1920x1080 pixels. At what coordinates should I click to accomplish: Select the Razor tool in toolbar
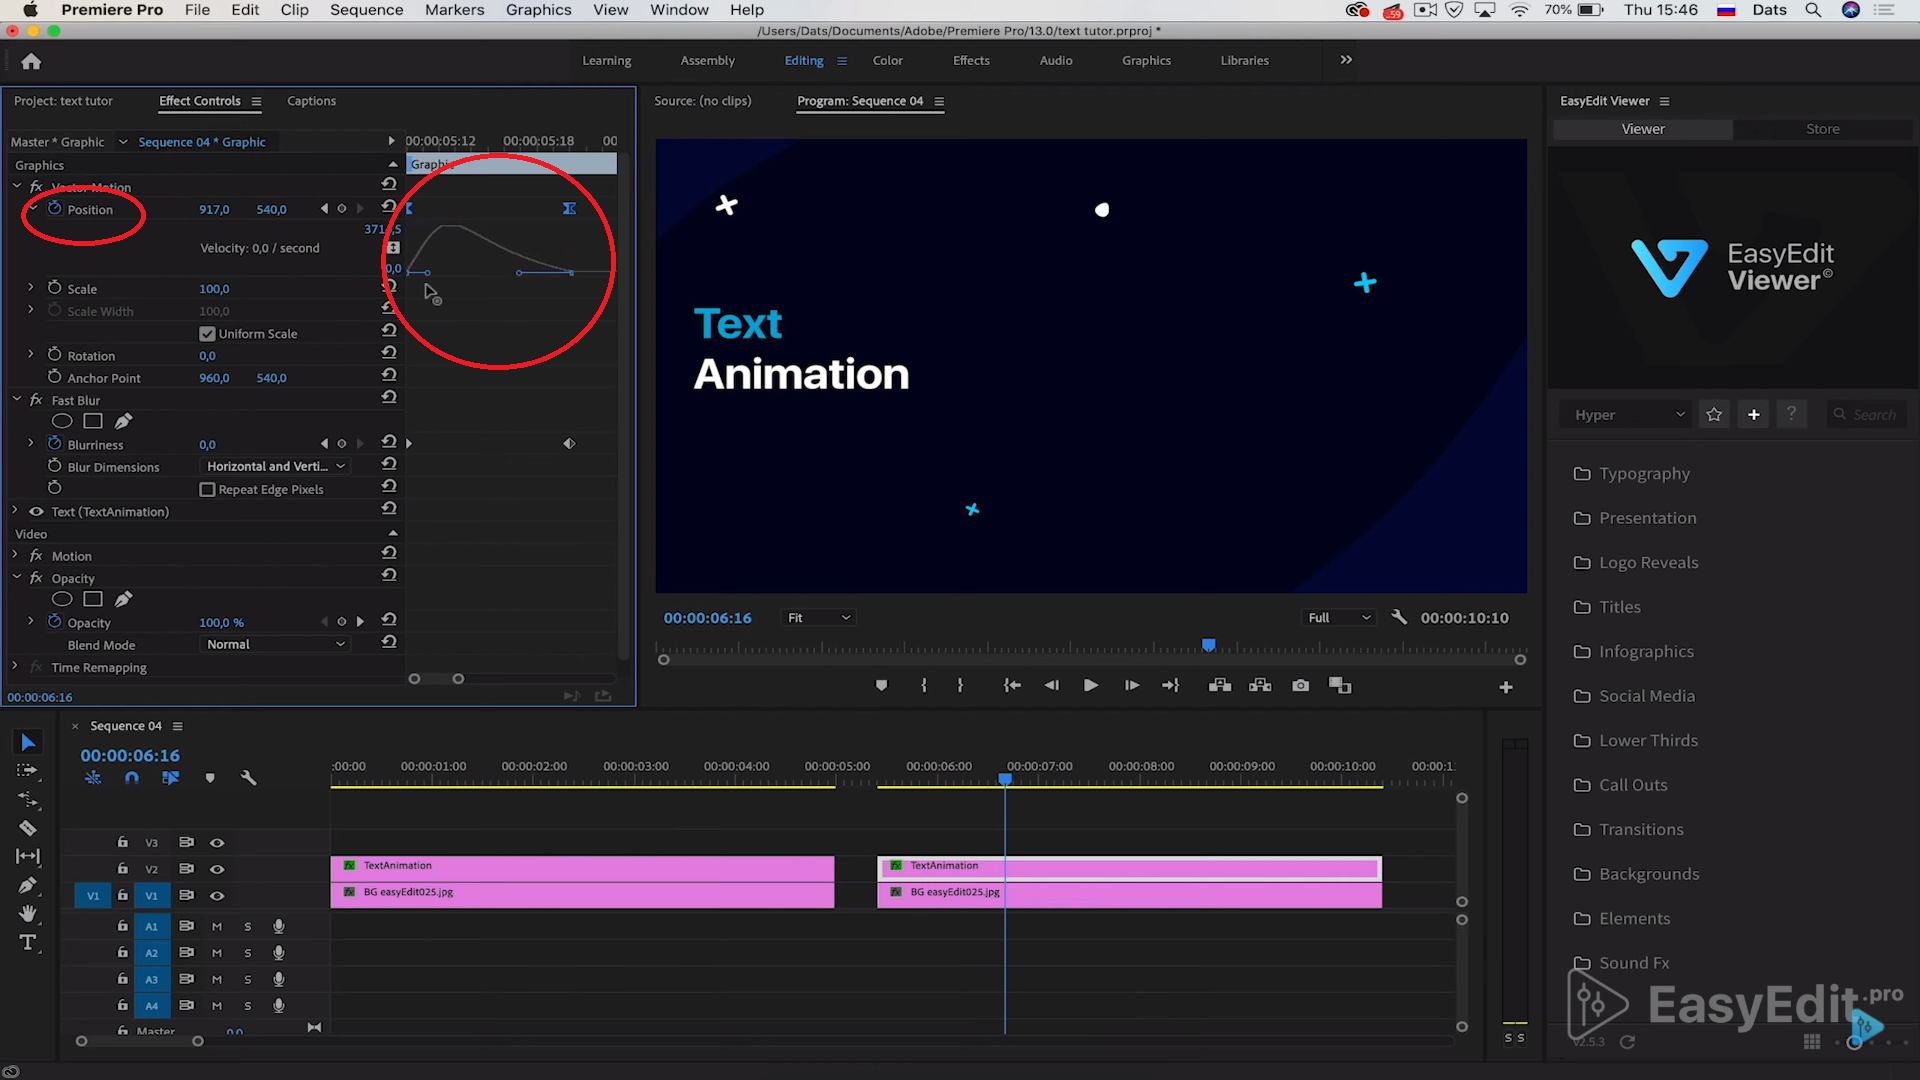click(29, 828)
